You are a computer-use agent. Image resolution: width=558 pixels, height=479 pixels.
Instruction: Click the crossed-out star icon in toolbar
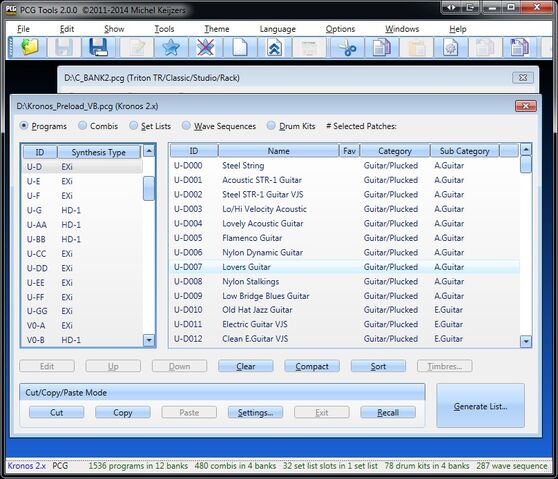[205, 47]
